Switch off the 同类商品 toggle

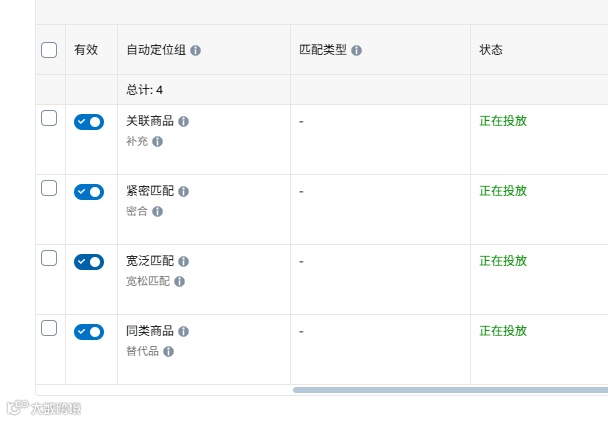(x=89, y=332)
